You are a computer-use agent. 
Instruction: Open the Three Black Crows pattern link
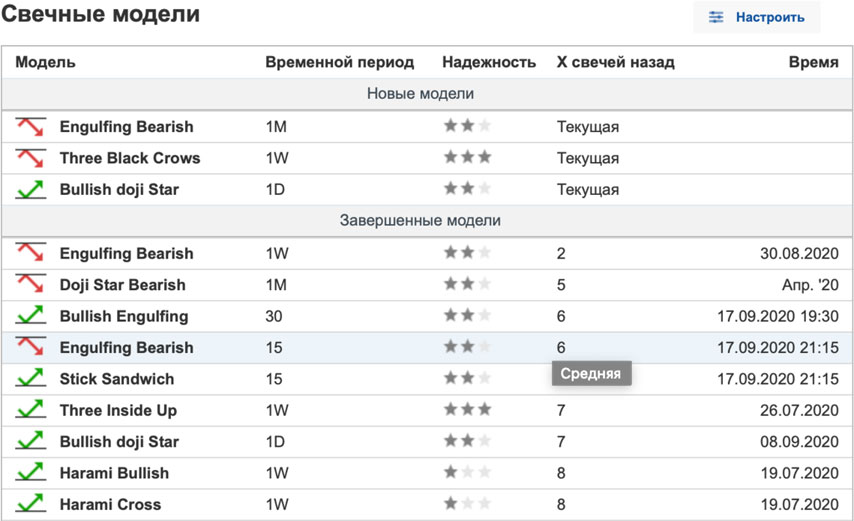[x=130, y=158]
